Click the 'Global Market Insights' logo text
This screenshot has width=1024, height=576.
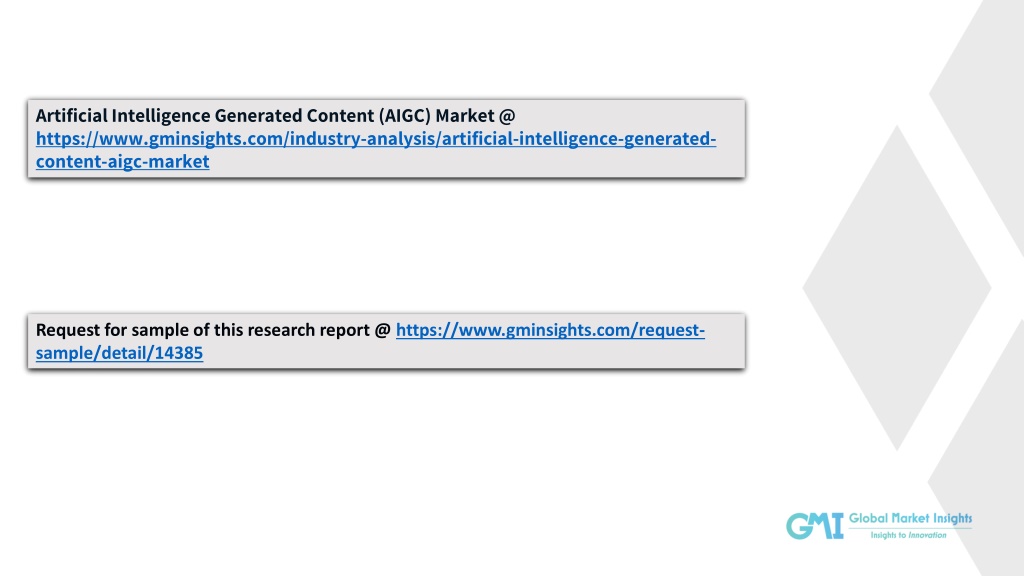[910, 518]
